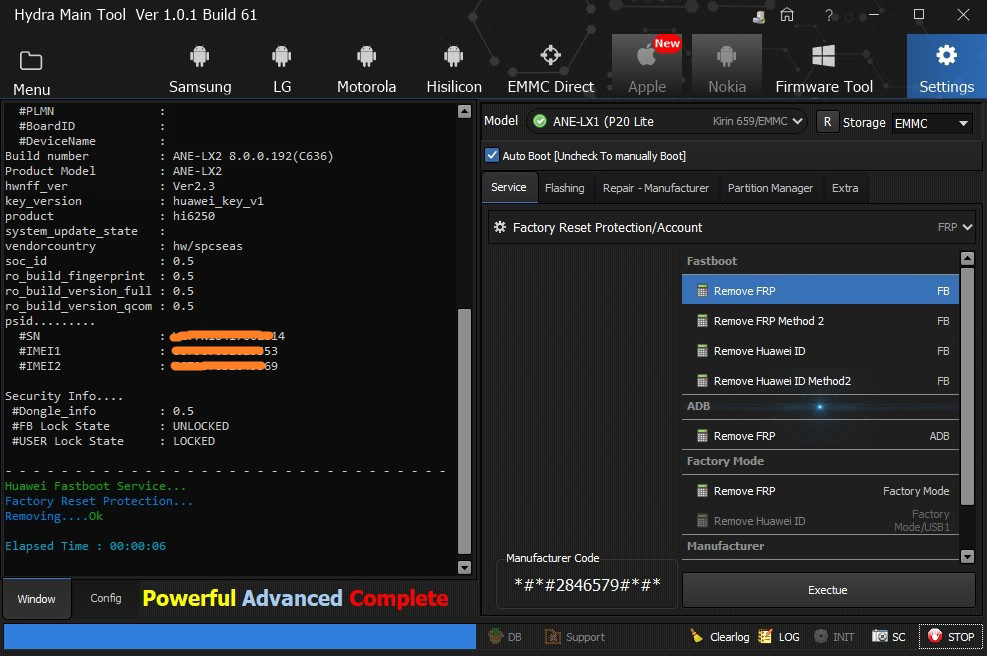Click the home icon in title bar
The height and width of the screenshot is (656, 987).
[787, 14]
